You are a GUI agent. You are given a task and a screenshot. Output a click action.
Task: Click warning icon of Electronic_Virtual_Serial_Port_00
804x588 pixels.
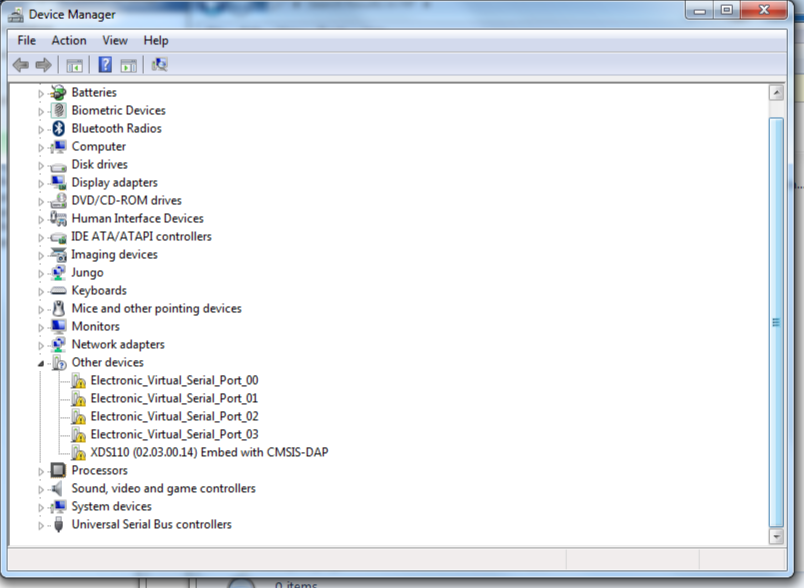(x=78, y=381)
